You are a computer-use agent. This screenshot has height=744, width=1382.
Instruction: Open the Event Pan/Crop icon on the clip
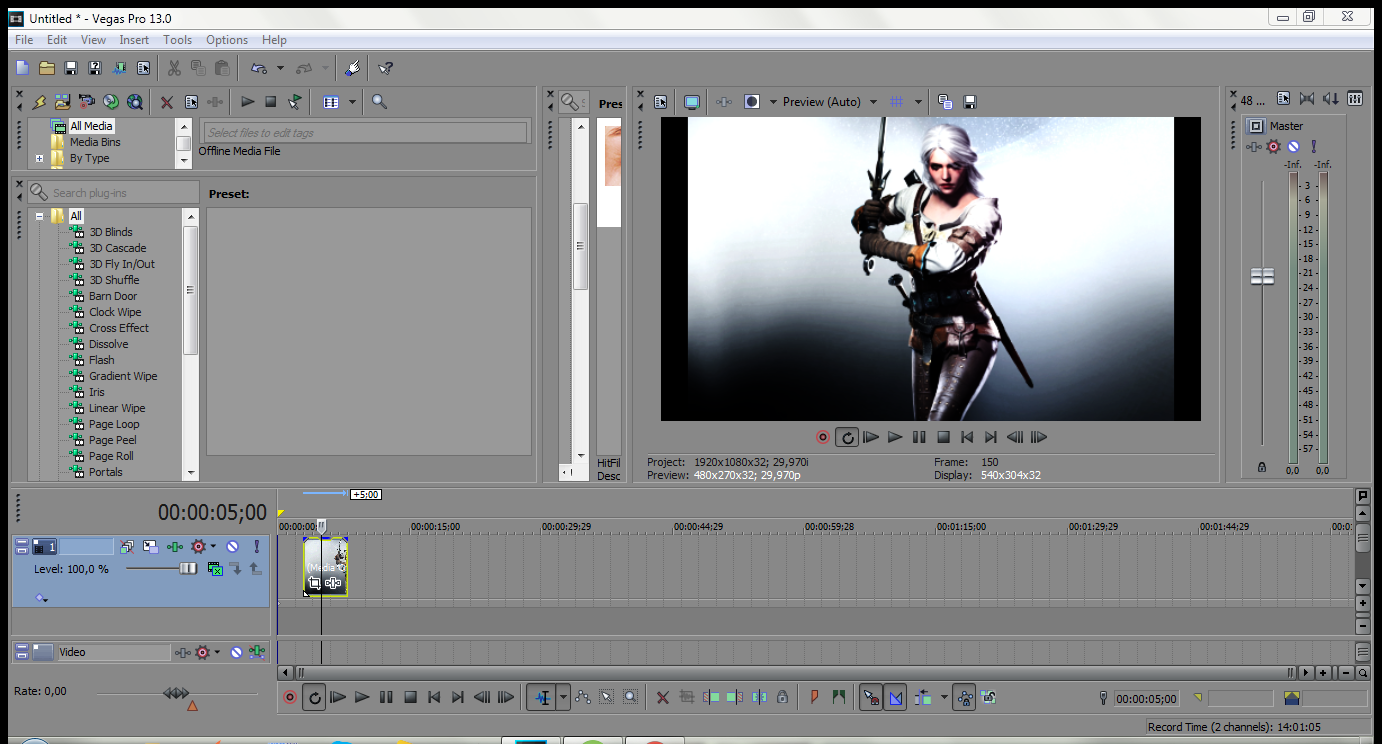pyautogui.click(x=314, y=583)
